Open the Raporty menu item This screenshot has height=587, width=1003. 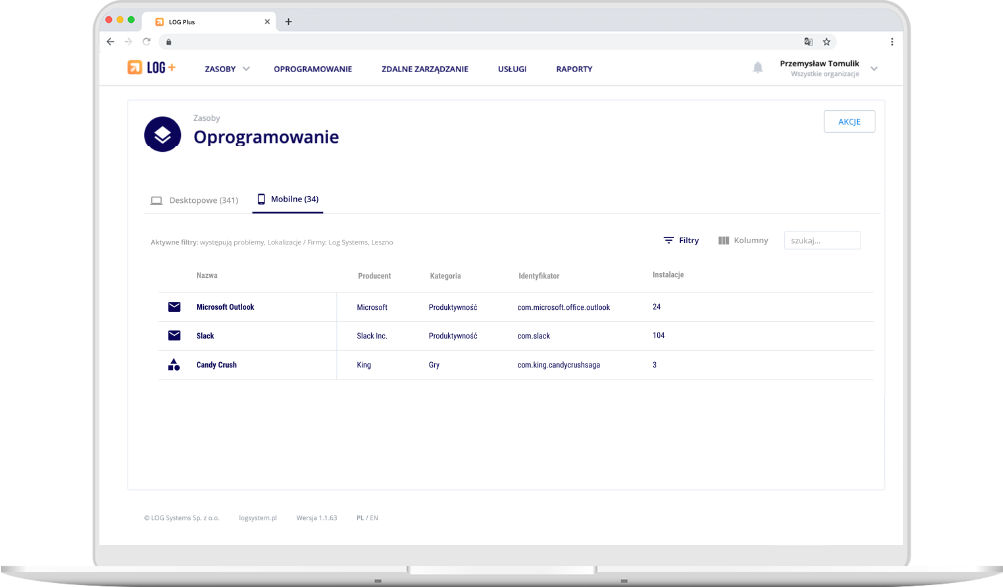point(574,69)
